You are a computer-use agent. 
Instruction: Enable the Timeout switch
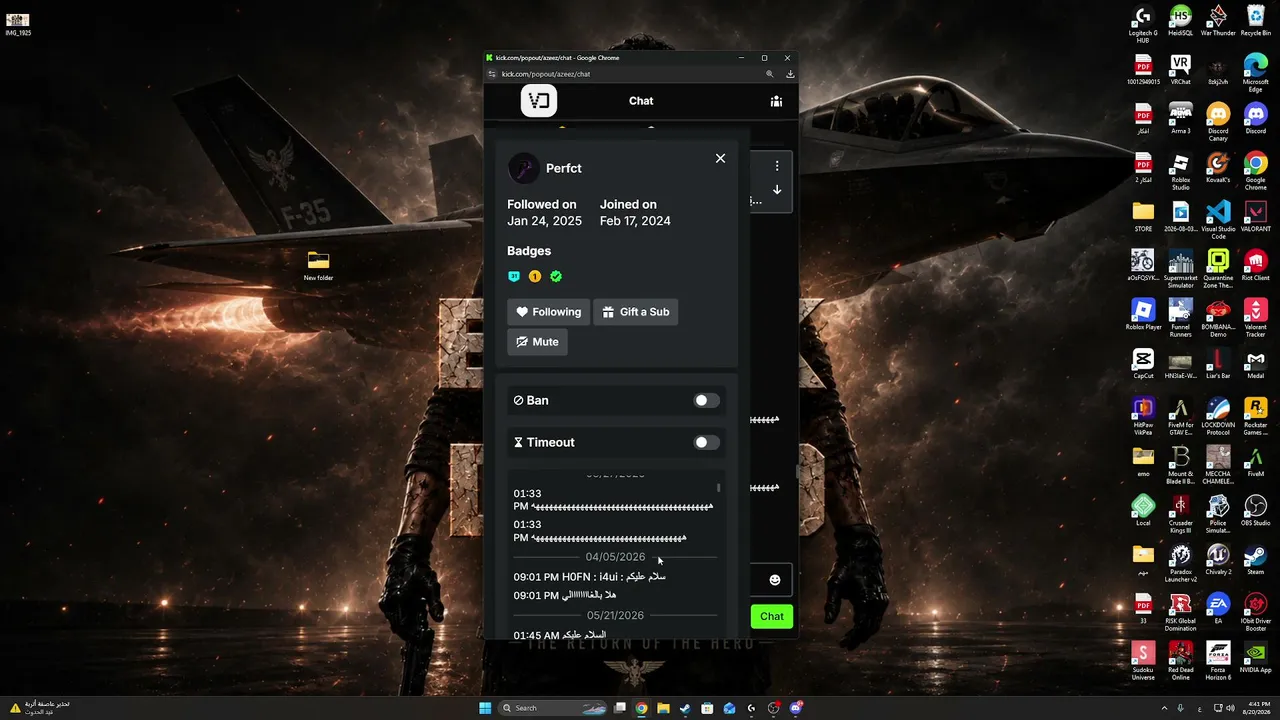point(706,443)
